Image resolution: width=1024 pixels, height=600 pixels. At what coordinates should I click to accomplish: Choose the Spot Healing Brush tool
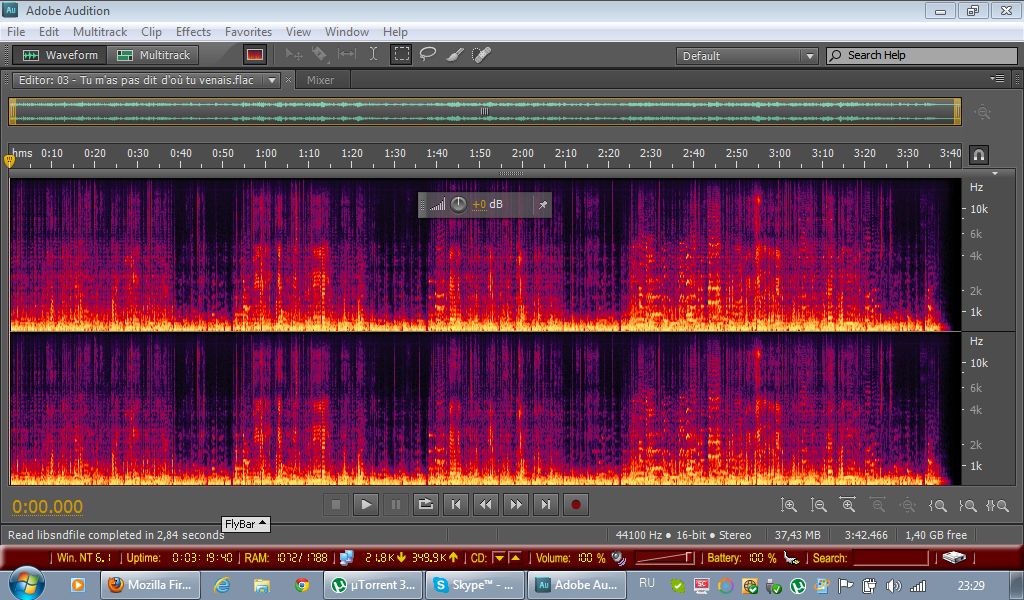click(481, 55)
